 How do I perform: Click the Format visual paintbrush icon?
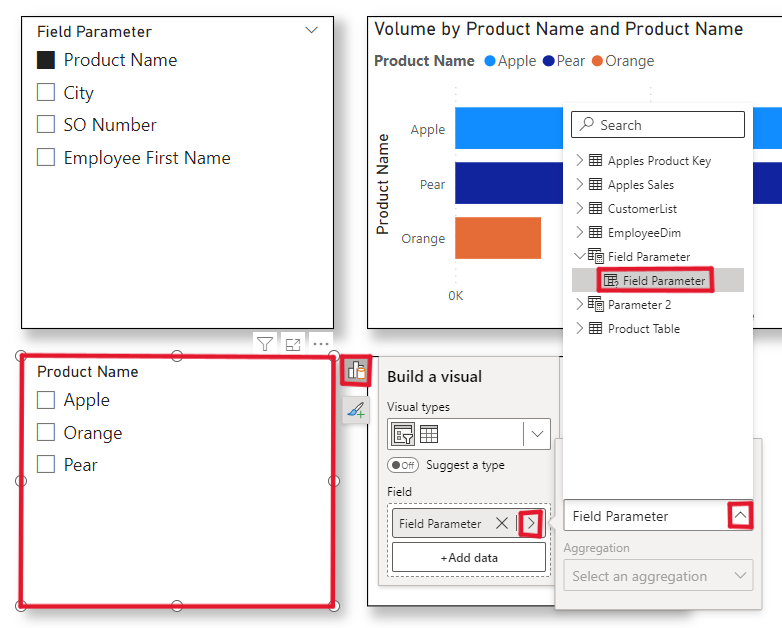[x=356, y=409]
